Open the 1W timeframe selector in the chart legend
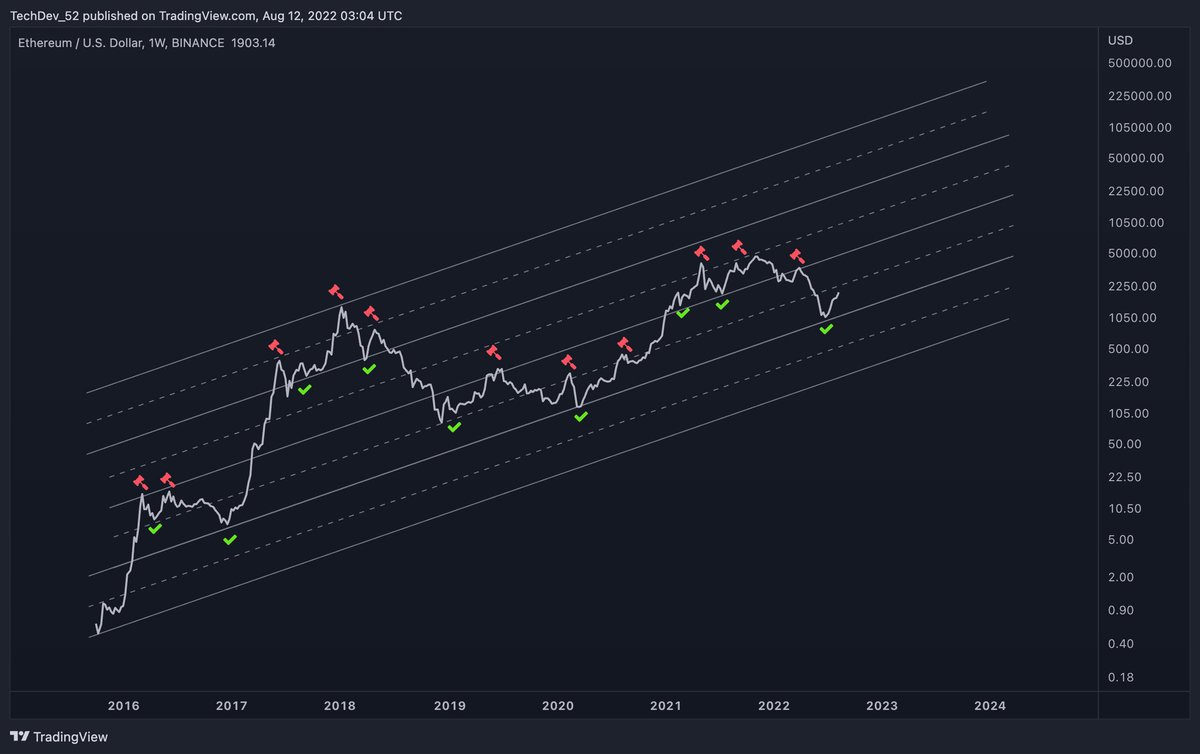The height and width of the screenshot is (754, 1200). (x=155, y=43)
